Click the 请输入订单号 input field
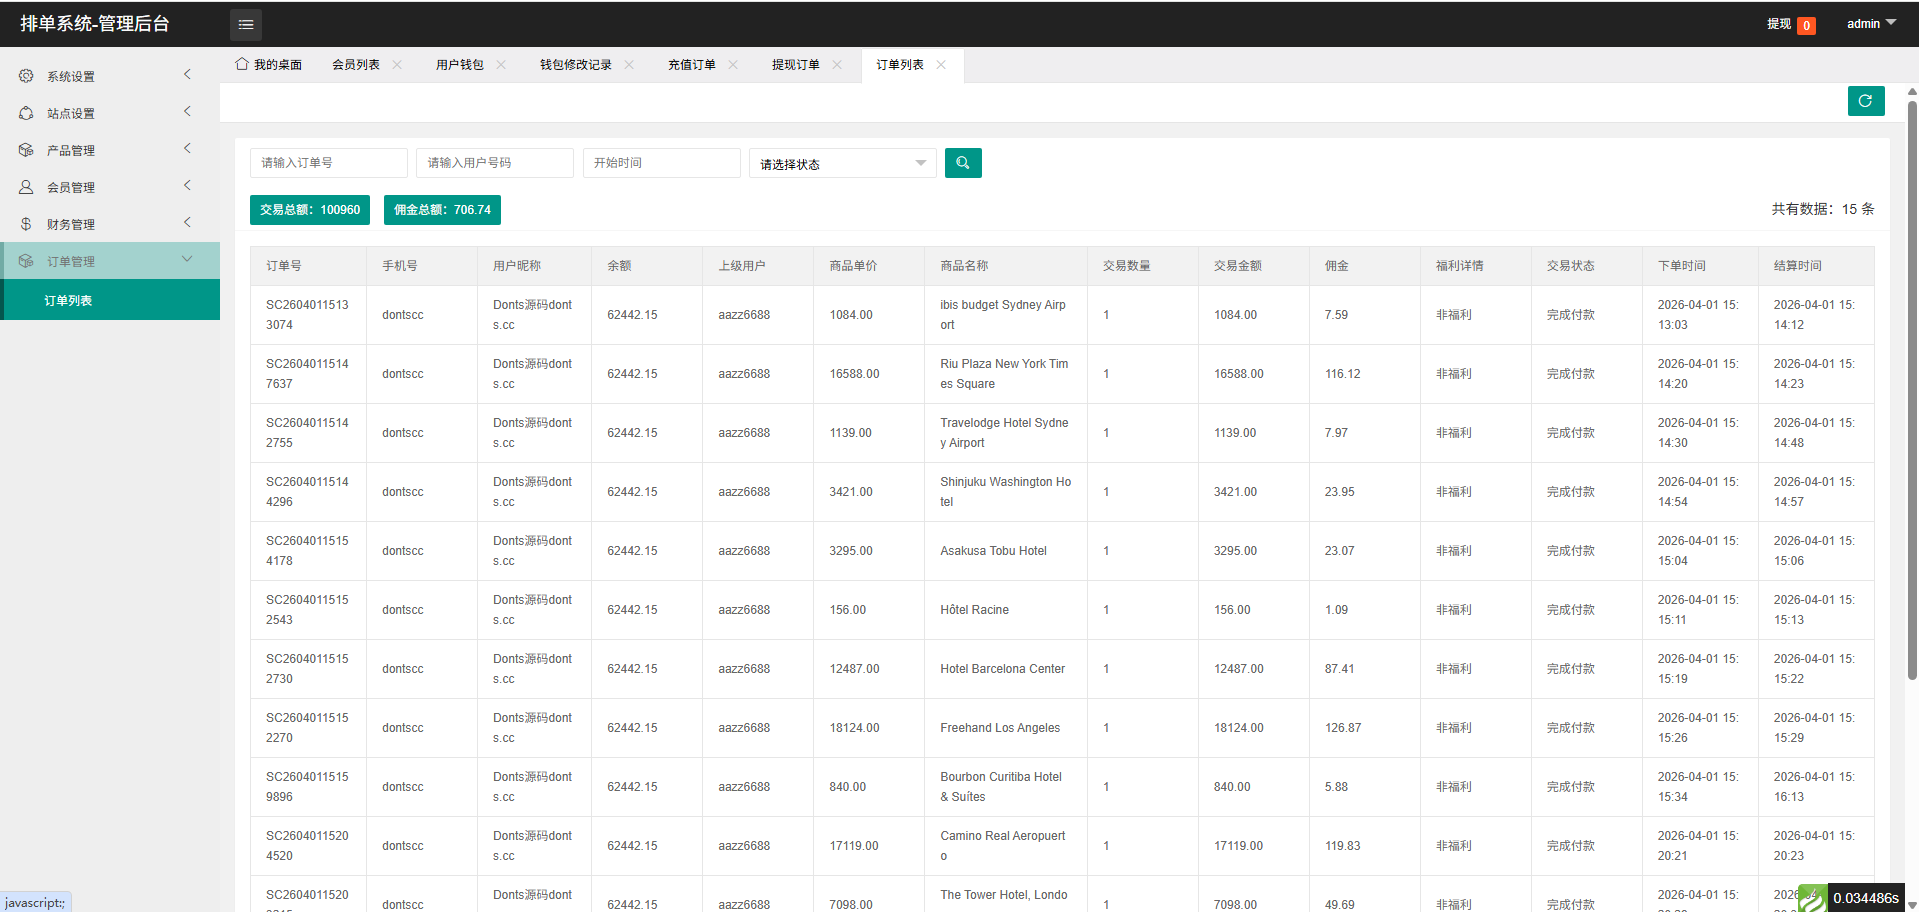 (328, 163)
